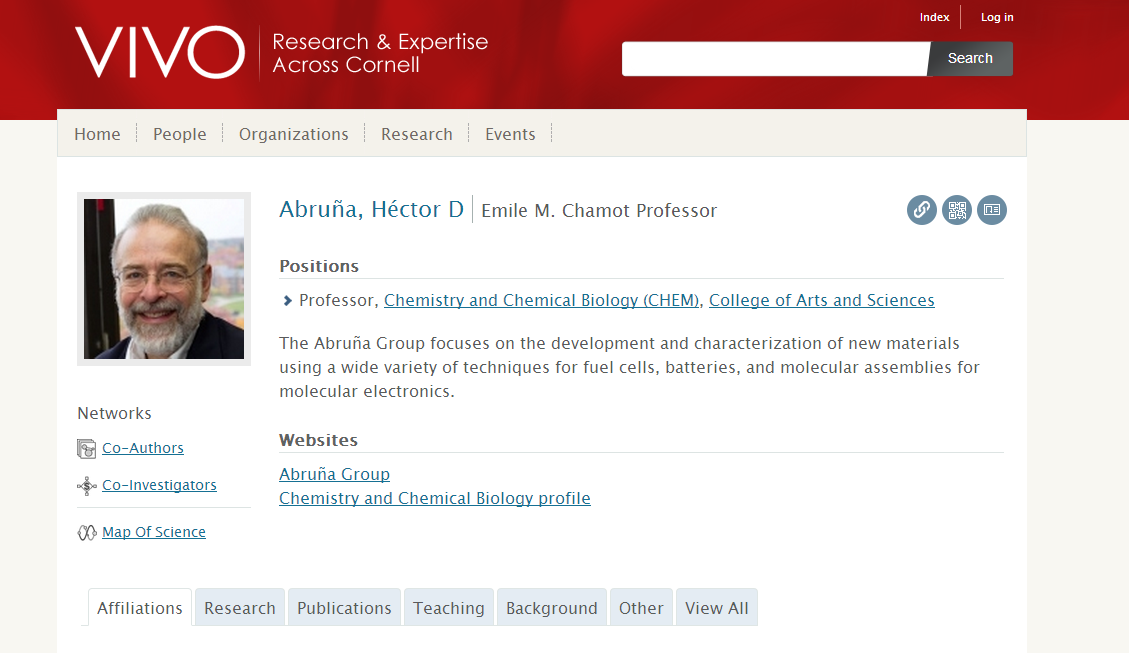Click the Positions section heading
Viewport: 1129px width, 653px height.
pyautogui.click(x=319, y=266)
